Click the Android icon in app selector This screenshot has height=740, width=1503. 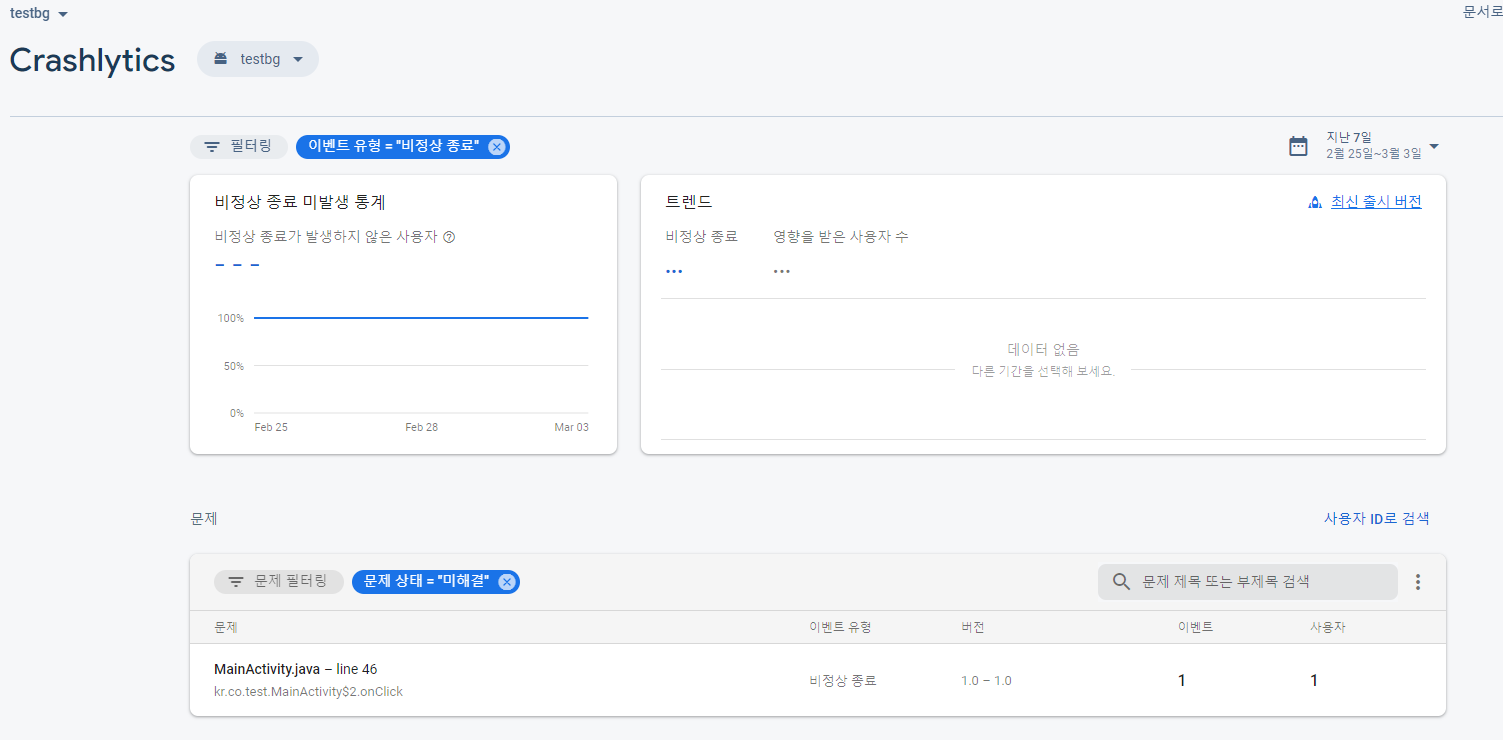point(221,59)
